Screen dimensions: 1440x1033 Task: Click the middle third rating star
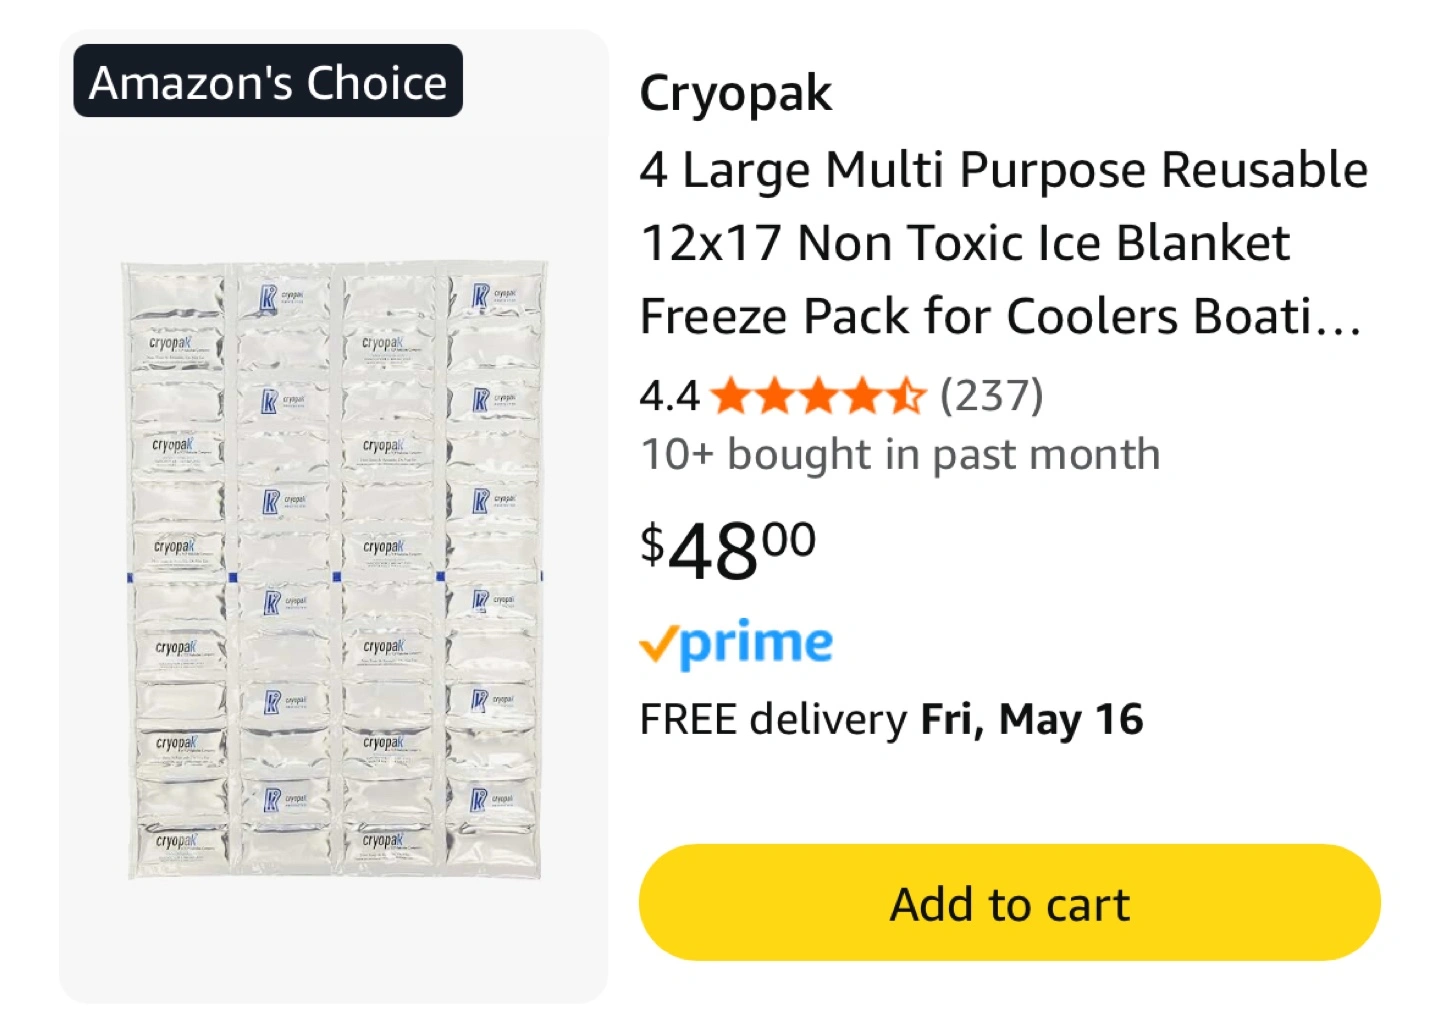819,396
